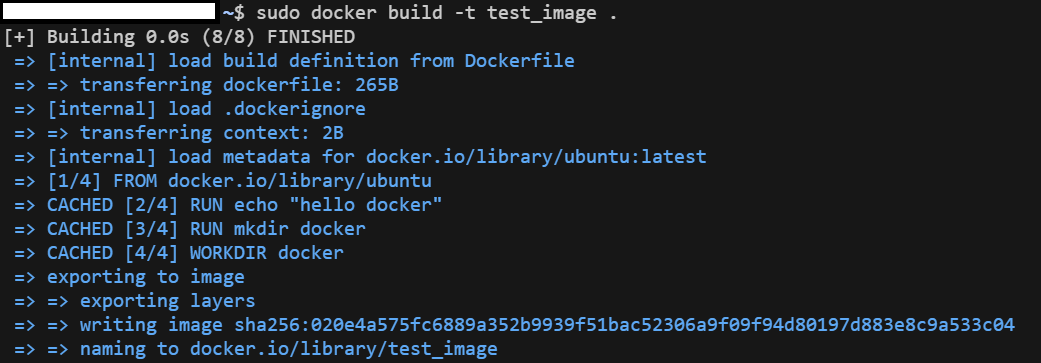1041x363 pixels.
Task: Click the CACHED [2/4] RUN echo line
Action: pyautogui.click(x=228, y=205)
